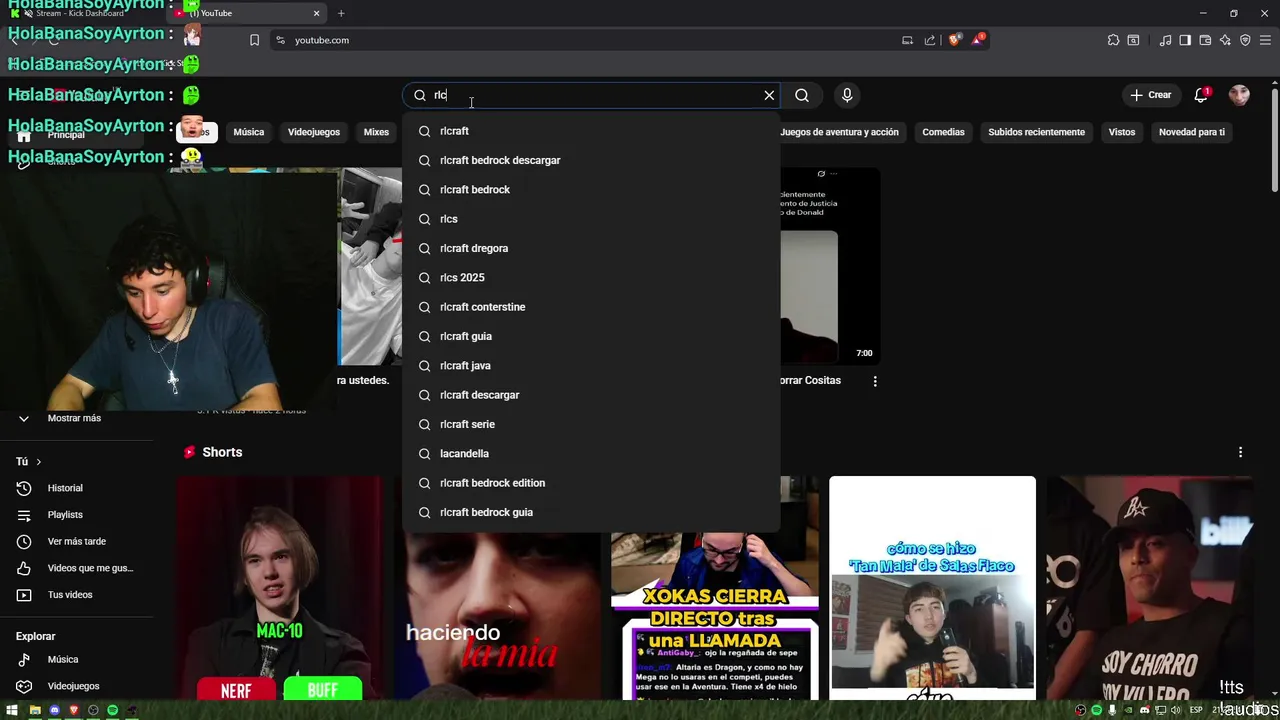Bookmark this page icon
The image size is (1280, 720).
click(254, 40)
